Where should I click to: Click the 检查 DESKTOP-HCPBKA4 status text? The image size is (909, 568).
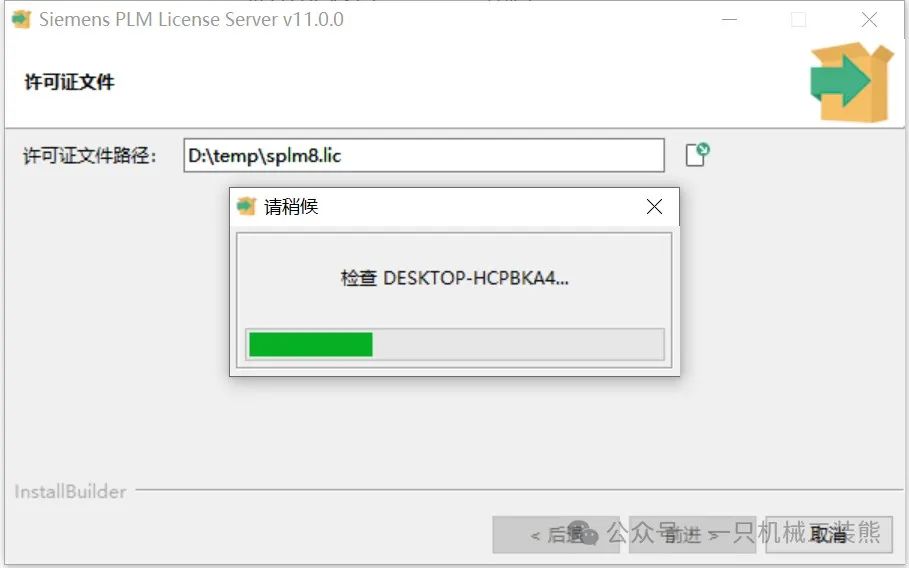(454, 278)
